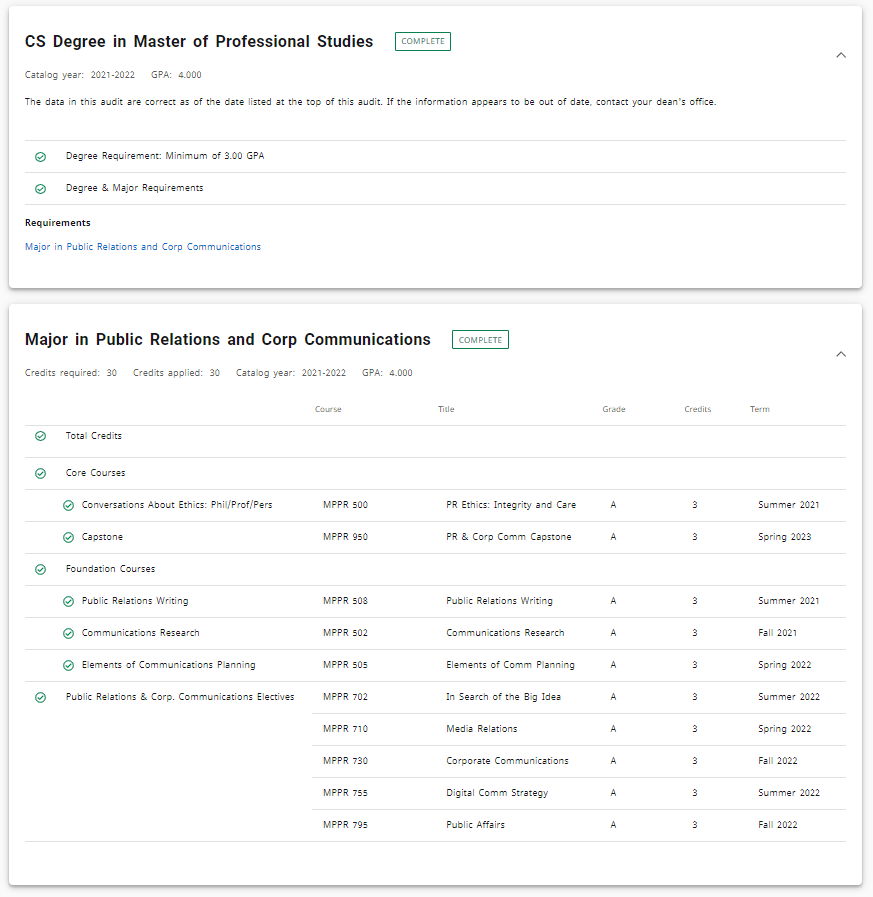
Task: Click course code MPPR 755
Action: coord(345,793)
